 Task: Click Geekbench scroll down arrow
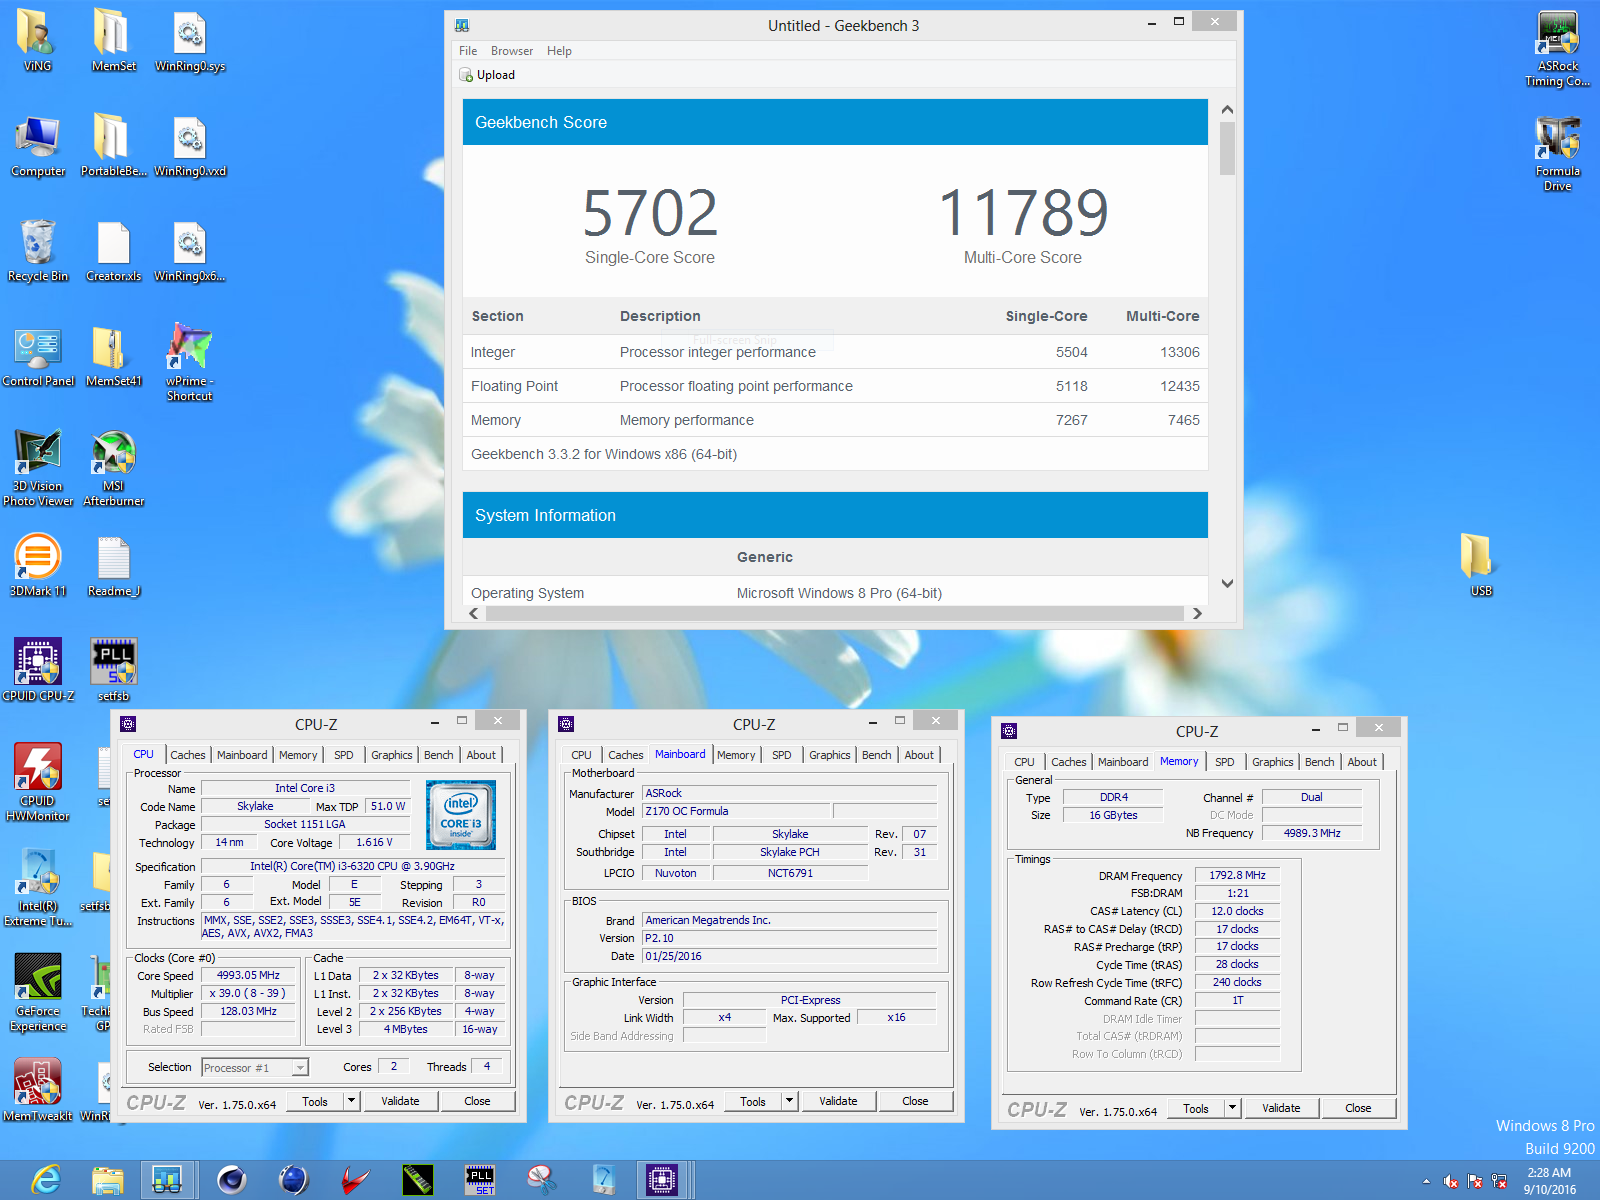pos(1227,584)
